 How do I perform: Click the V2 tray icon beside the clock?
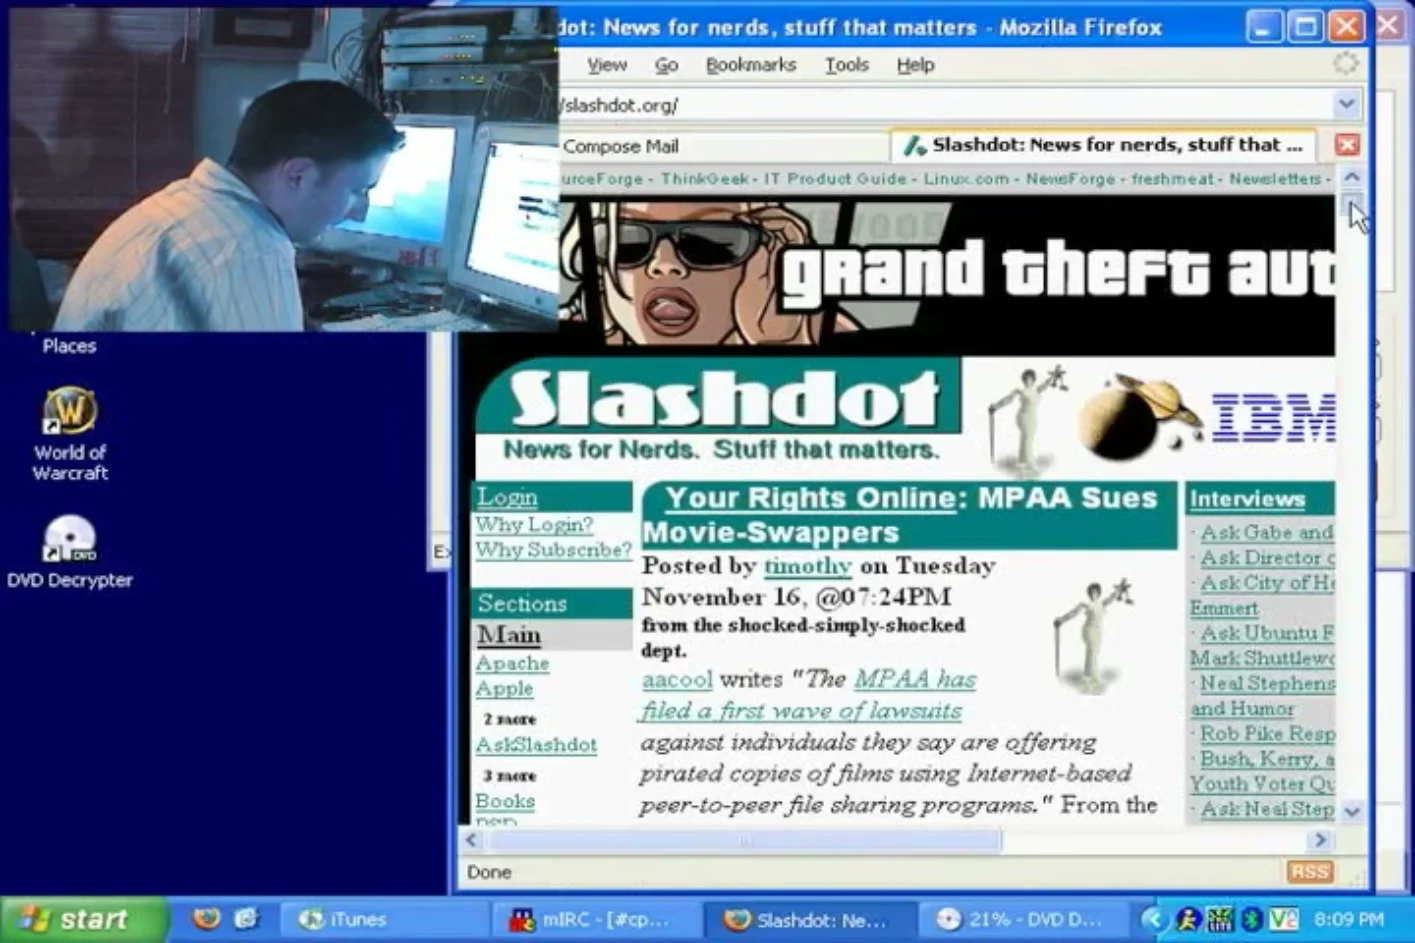pyautogui.click(x=1283, y=919)
